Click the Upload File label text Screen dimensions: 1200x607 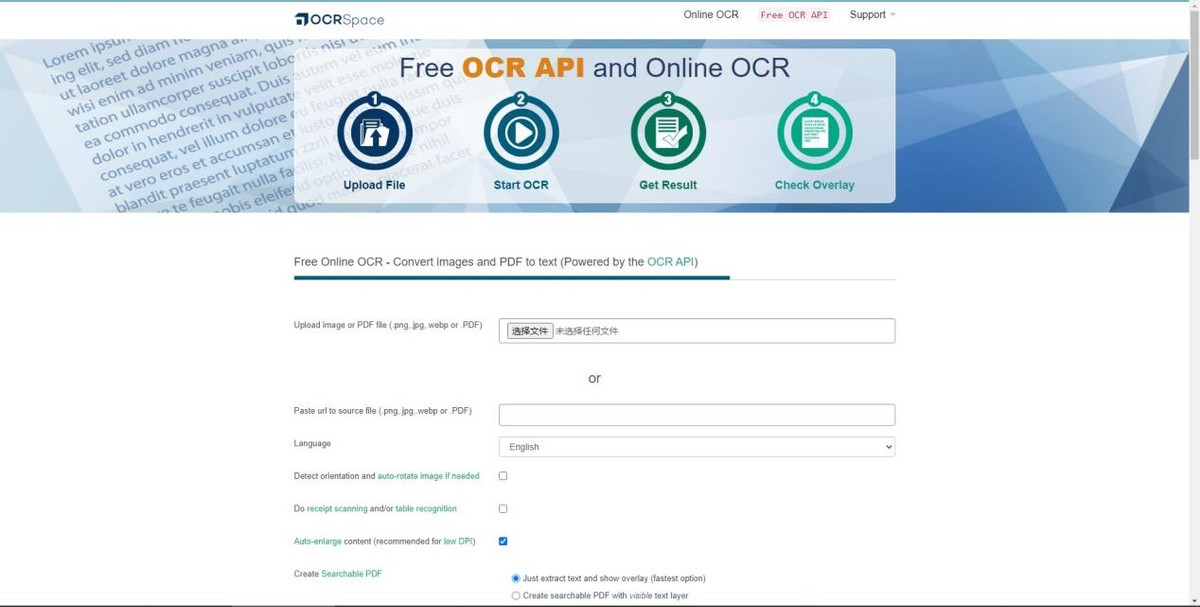(374, 185)
